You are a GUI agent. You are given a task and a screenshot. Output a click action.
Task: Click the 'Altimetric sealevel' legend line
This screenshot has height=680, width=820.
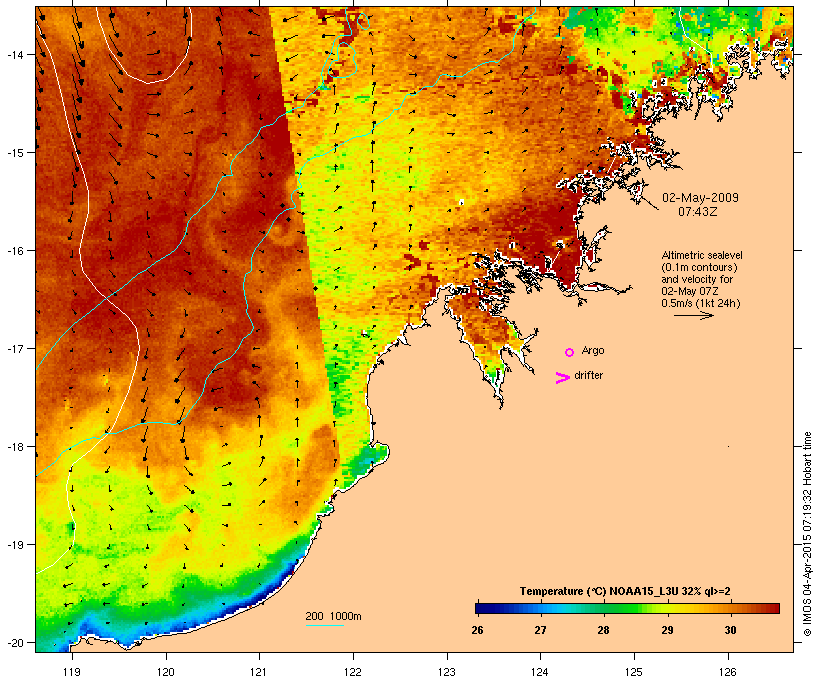point(702,255)
